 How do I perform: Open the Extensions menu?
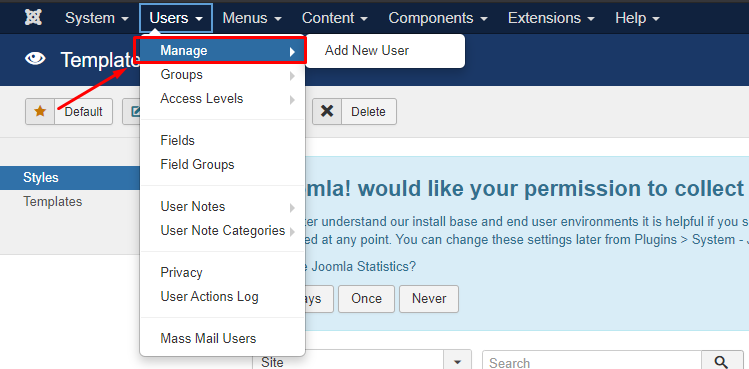[x=551, y=18]
